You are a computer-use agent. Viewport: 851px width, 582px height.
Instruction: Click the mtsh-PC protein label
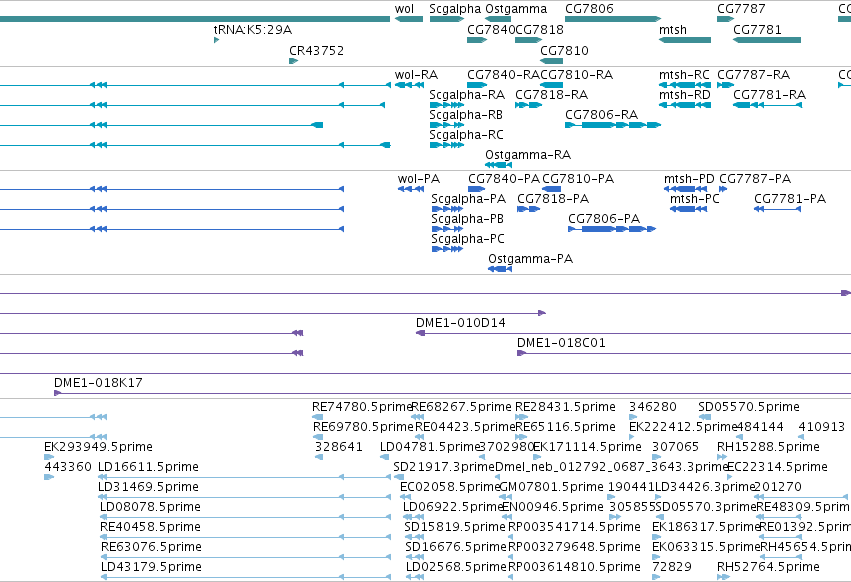[x=695, y=199]
